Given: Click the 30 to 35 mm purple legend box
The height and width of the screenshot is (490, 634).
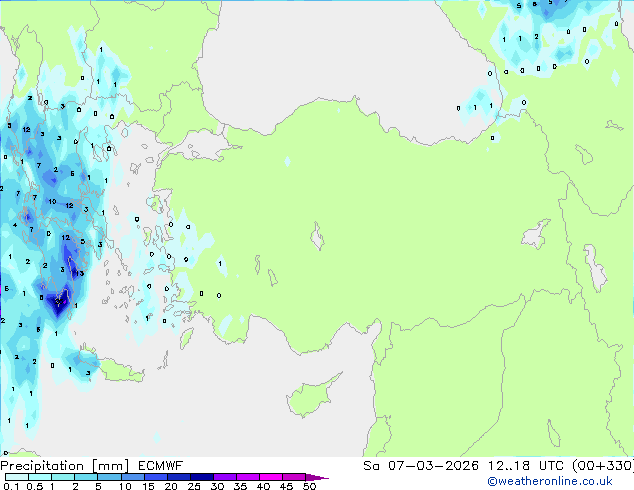Looking at the screenshot, I should pyautogui.click(x=225, y=477).
